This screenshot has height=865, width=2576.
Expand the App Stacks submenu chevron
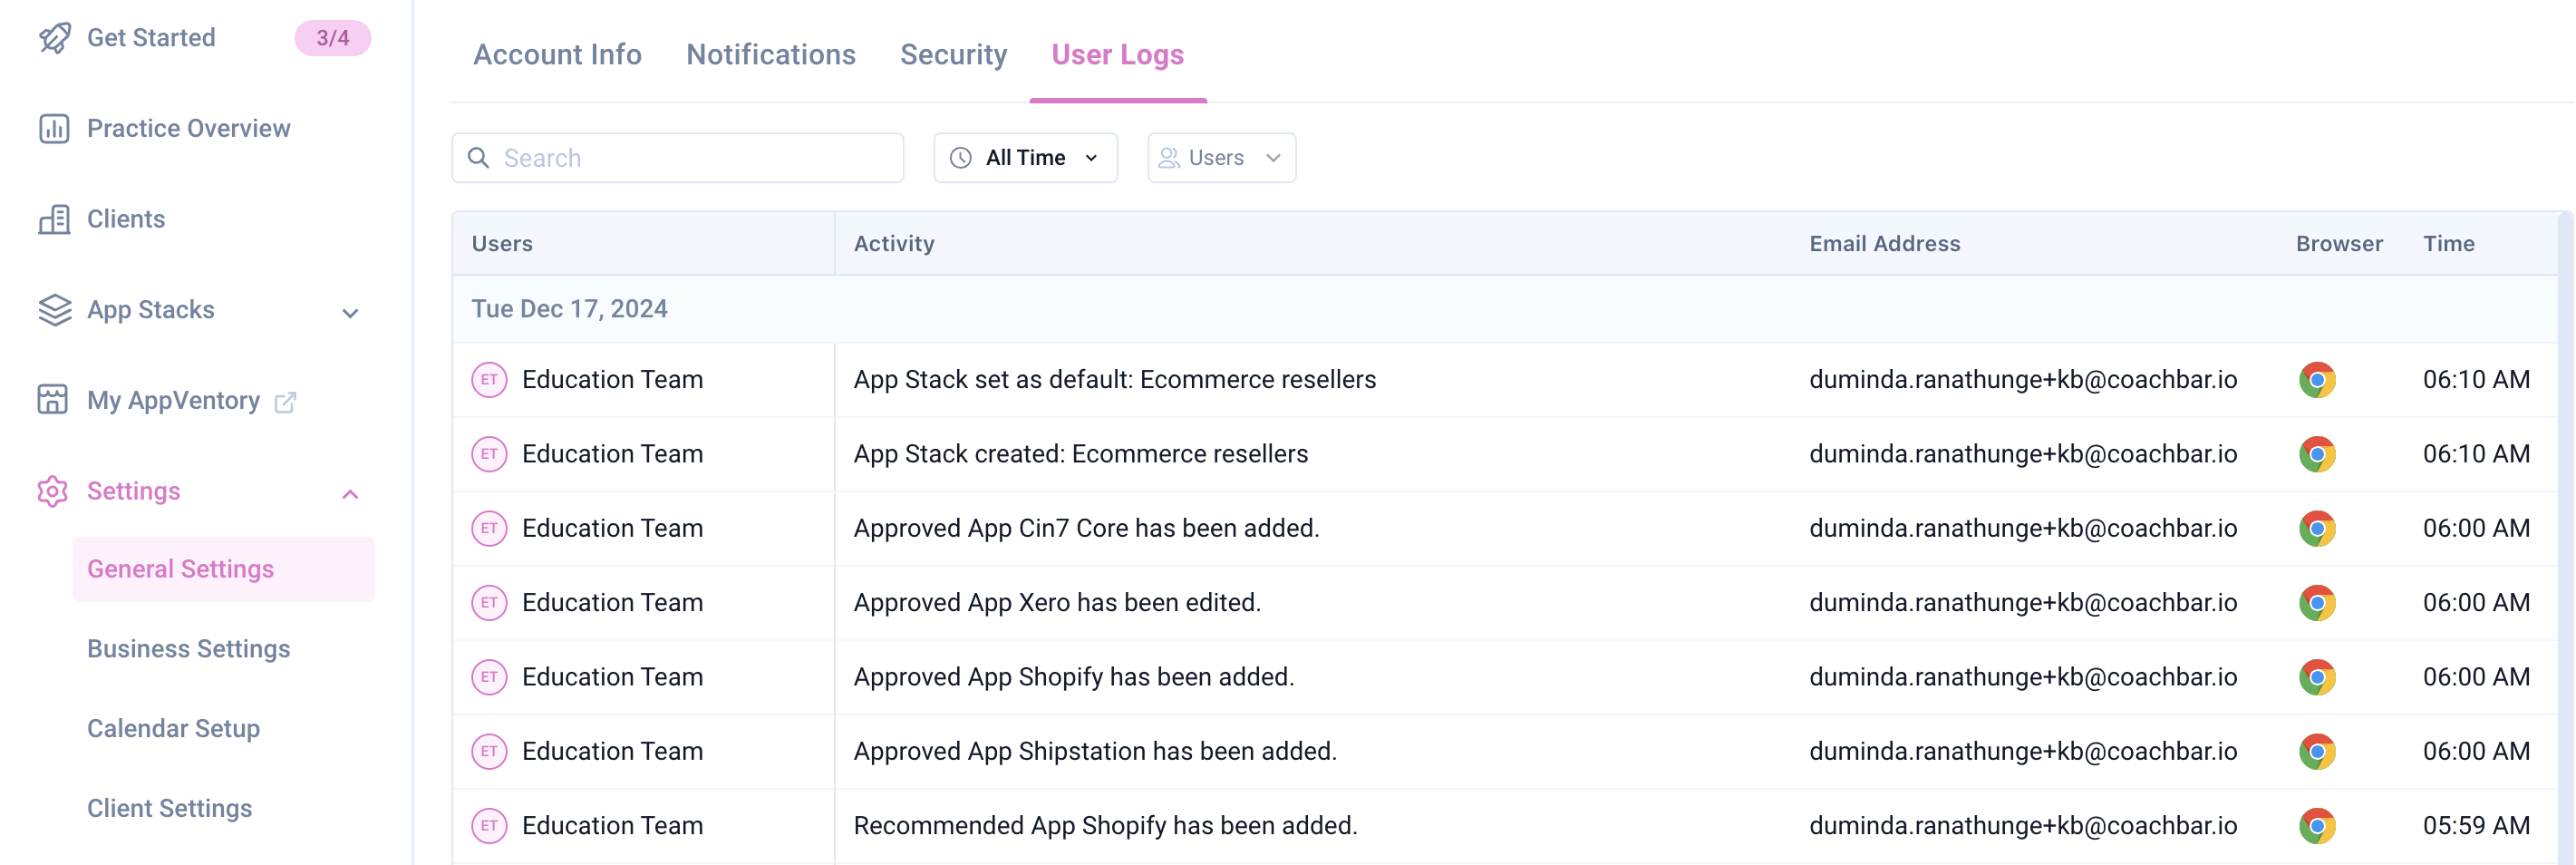coord(350,313)
